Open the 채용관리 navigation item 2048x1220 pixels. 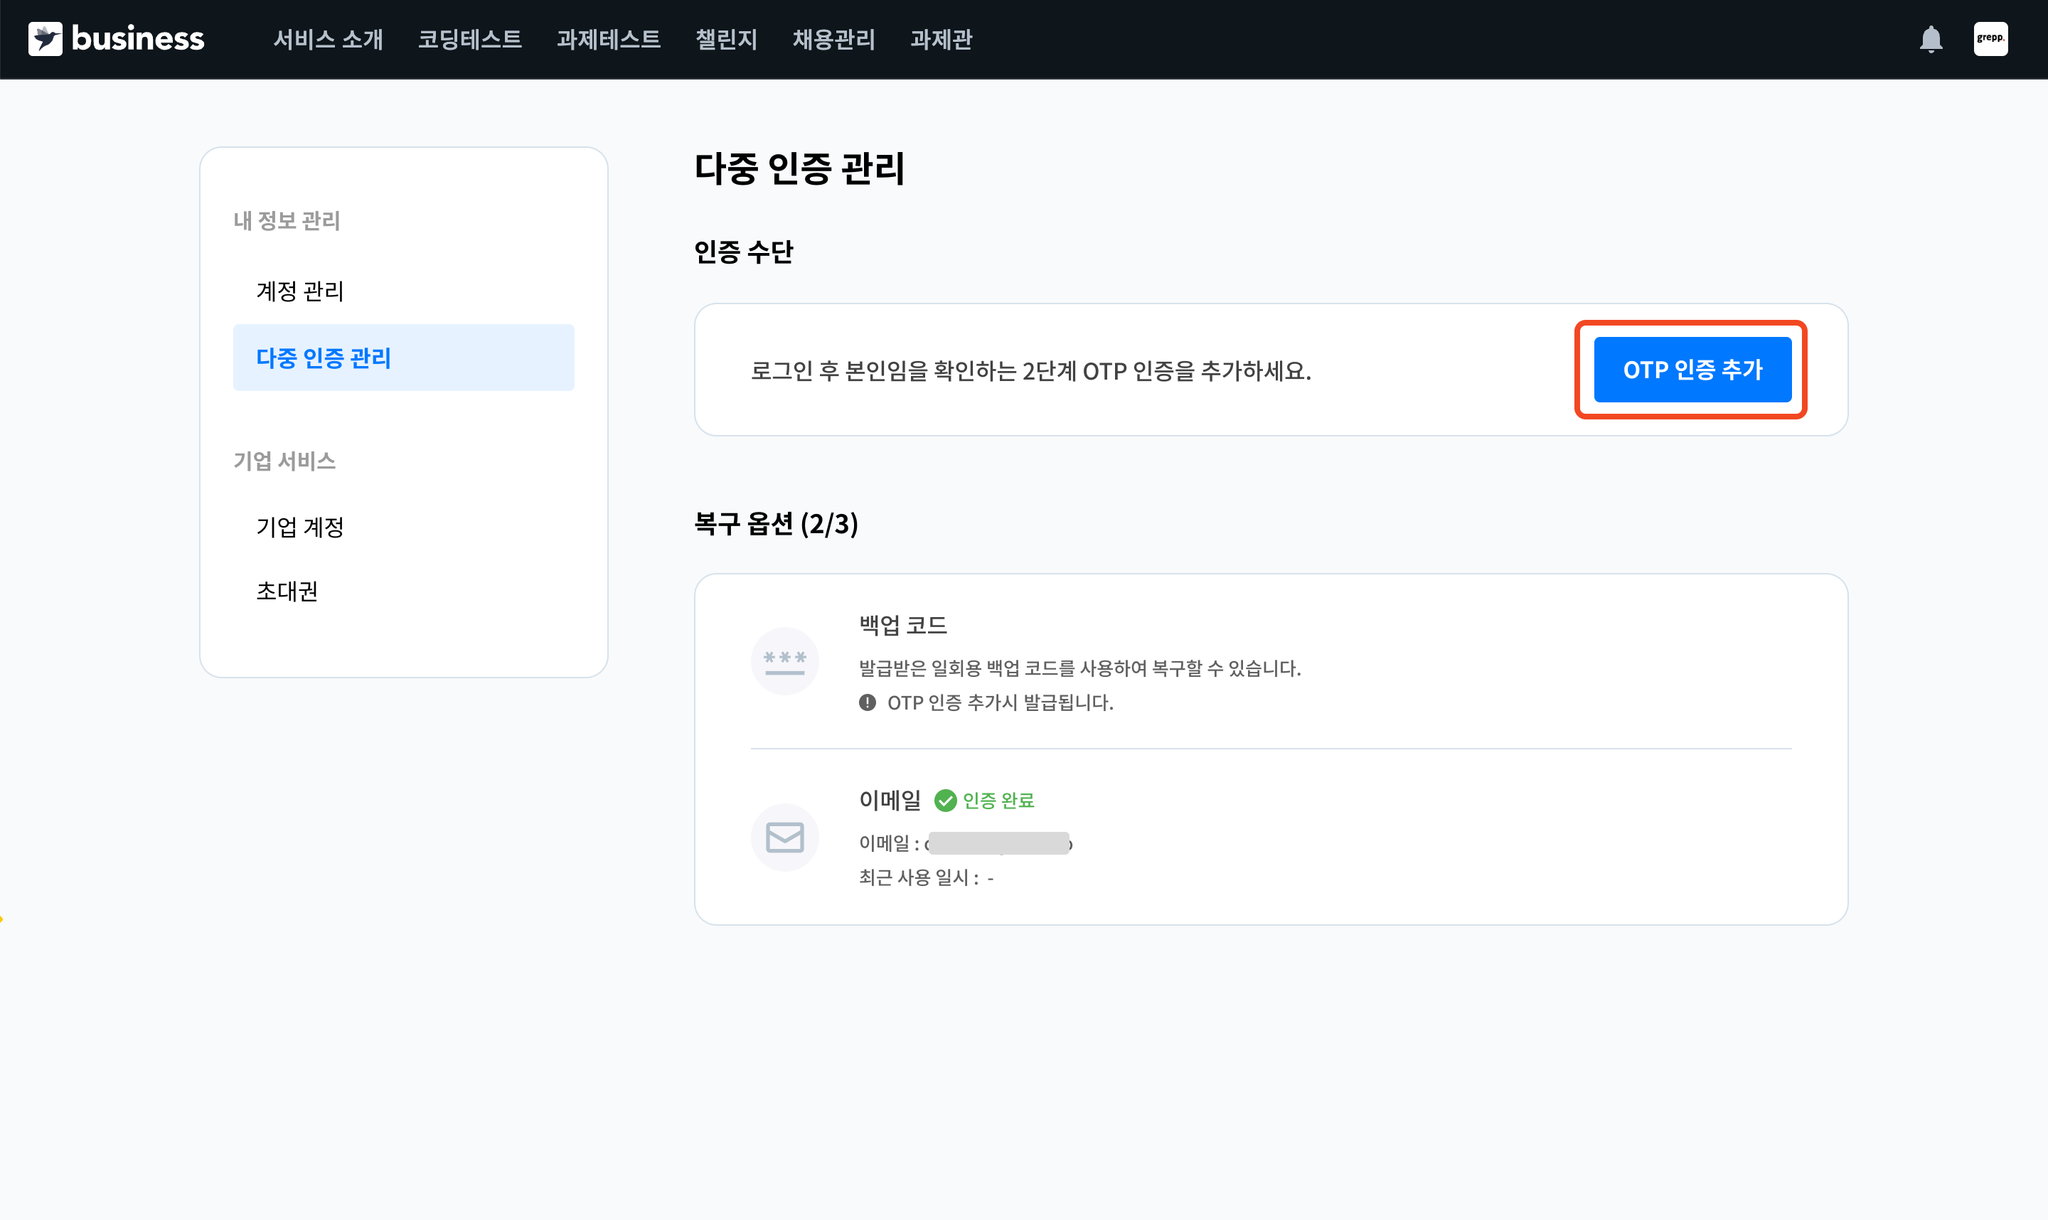pyautogui.click(x=833, y=39)
